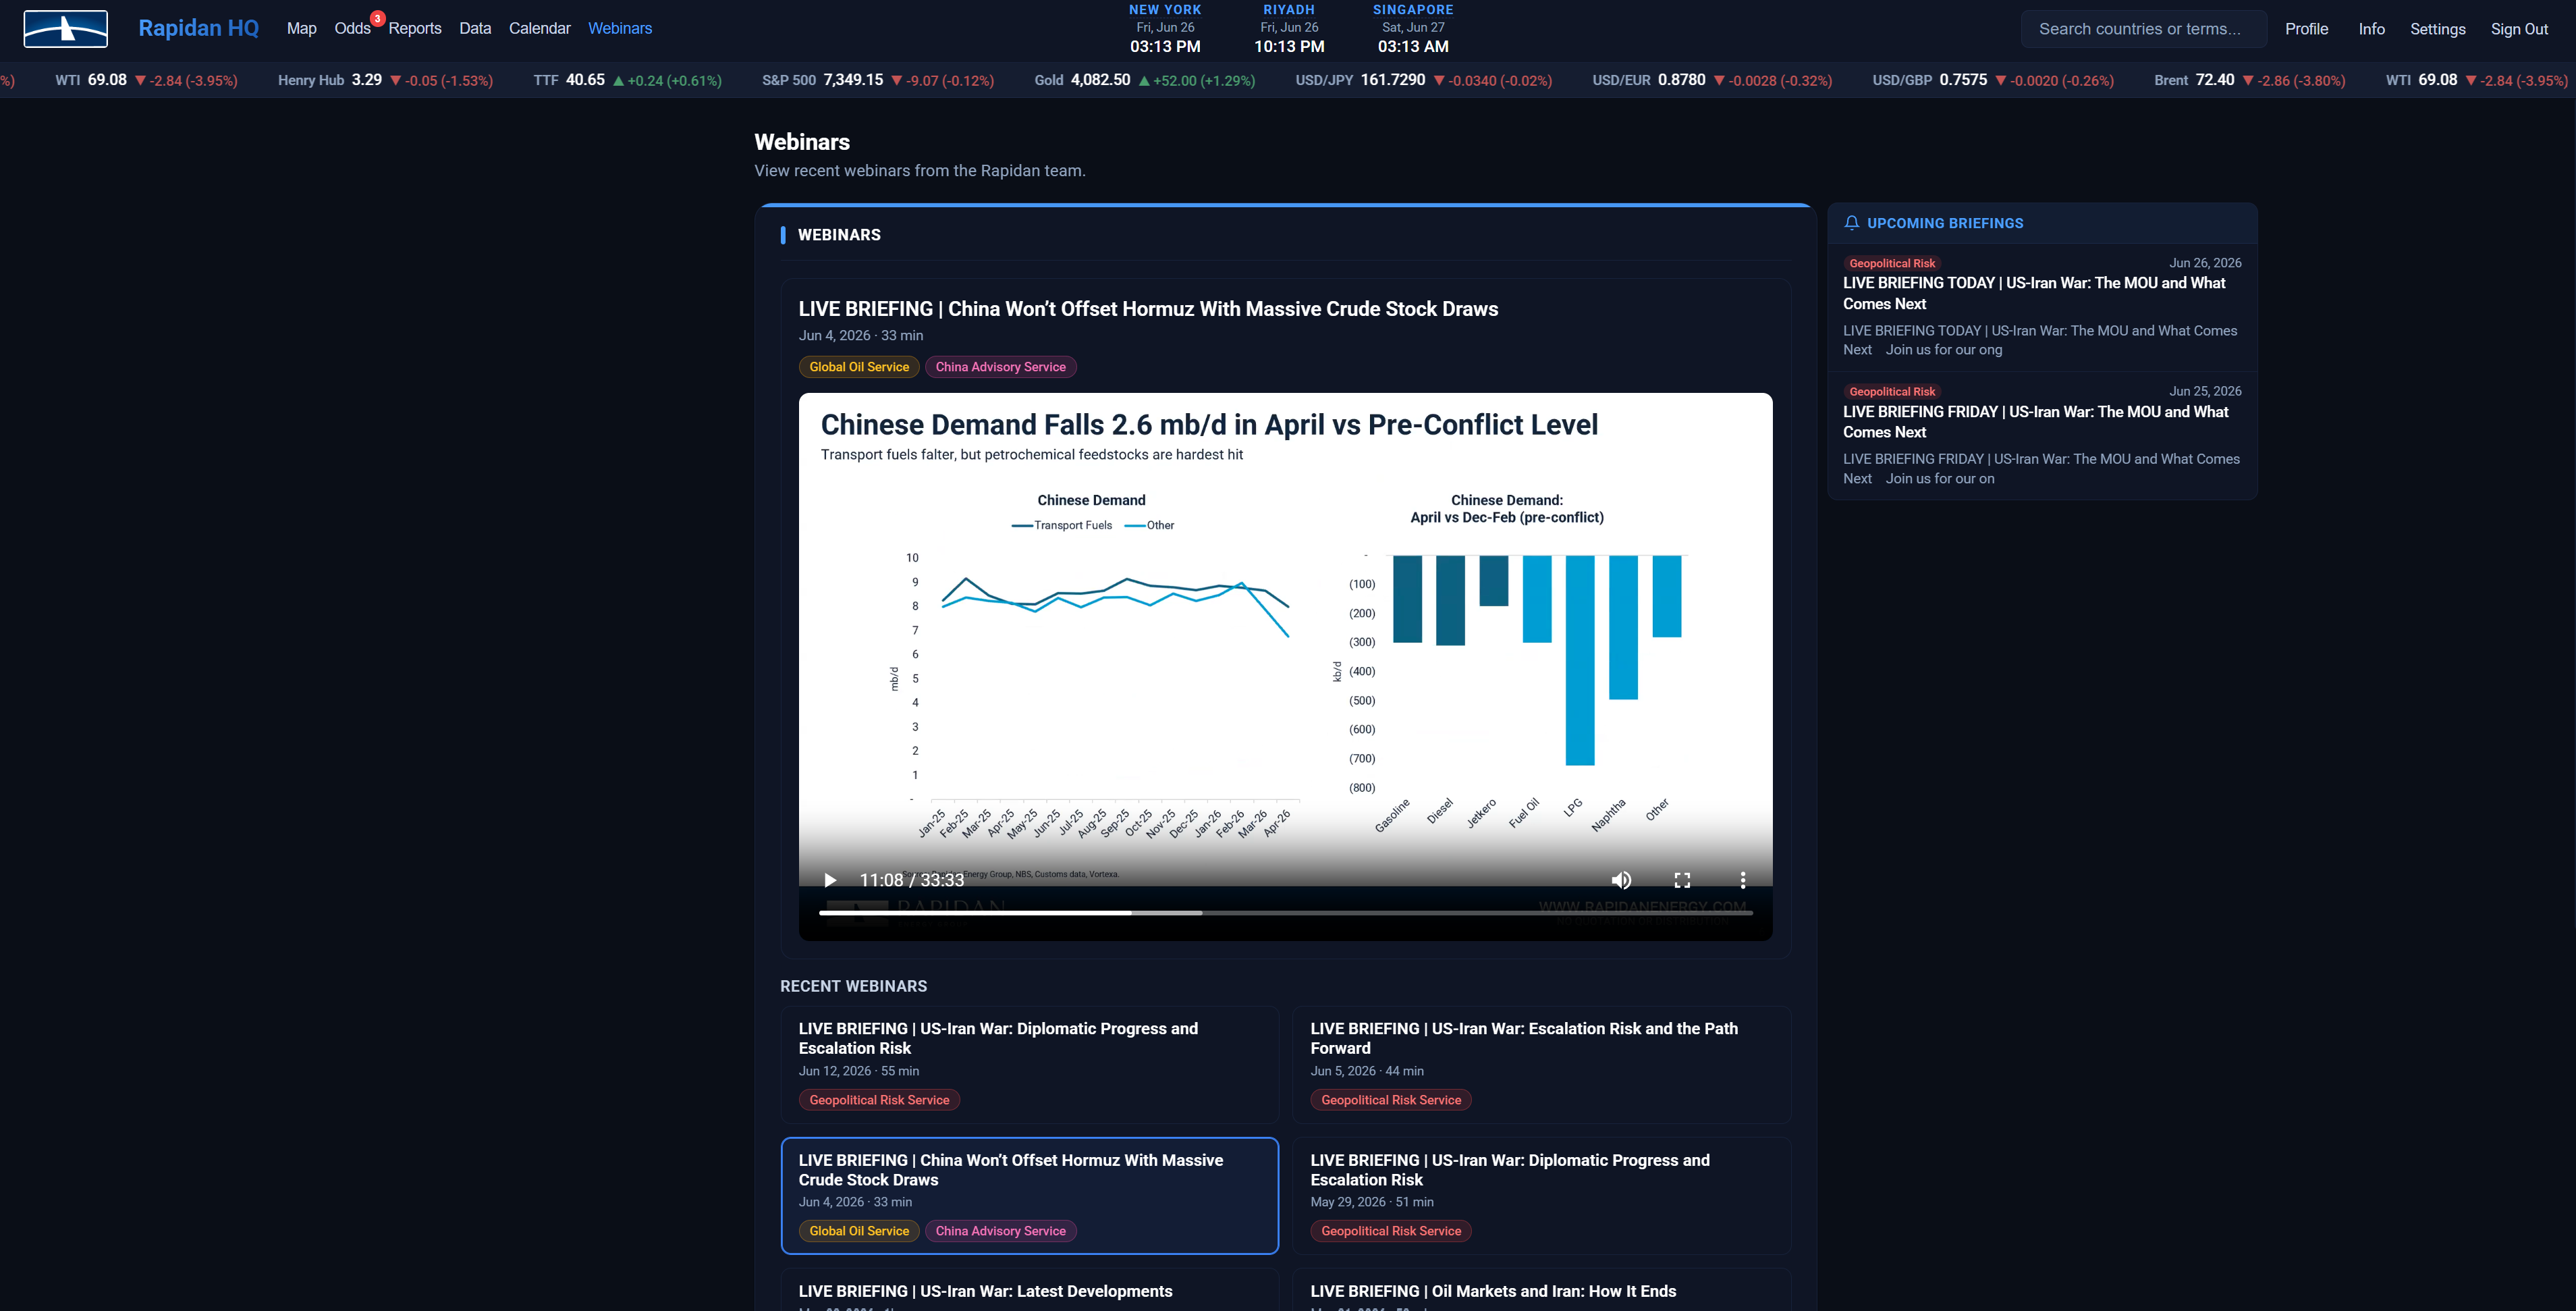Viewport: 2576px width, 1311px height.
Task: Click the Rapidan HQ logo icon
Action: click(x=66, y=29)
